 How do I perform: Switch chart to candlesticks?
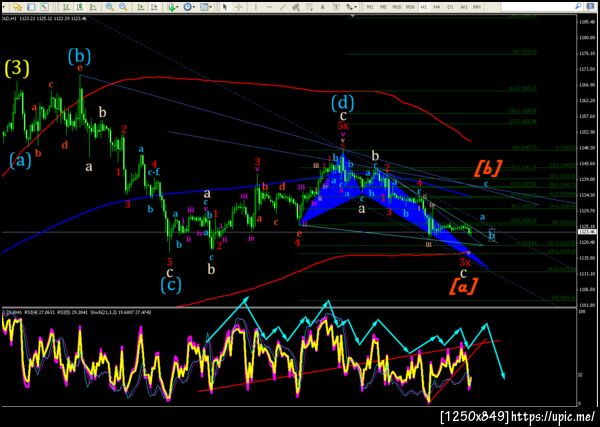[80, 7]
